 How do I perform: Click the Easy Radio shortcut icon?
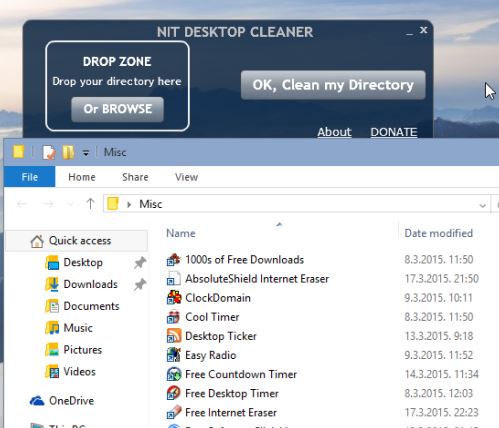[174, 355]
